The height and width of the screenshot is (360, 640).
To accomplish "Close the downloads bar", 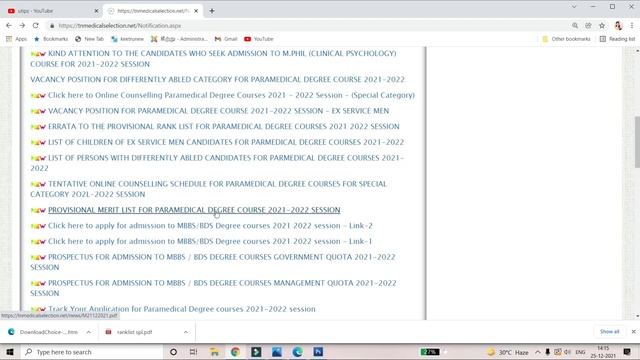I will 633,331.
